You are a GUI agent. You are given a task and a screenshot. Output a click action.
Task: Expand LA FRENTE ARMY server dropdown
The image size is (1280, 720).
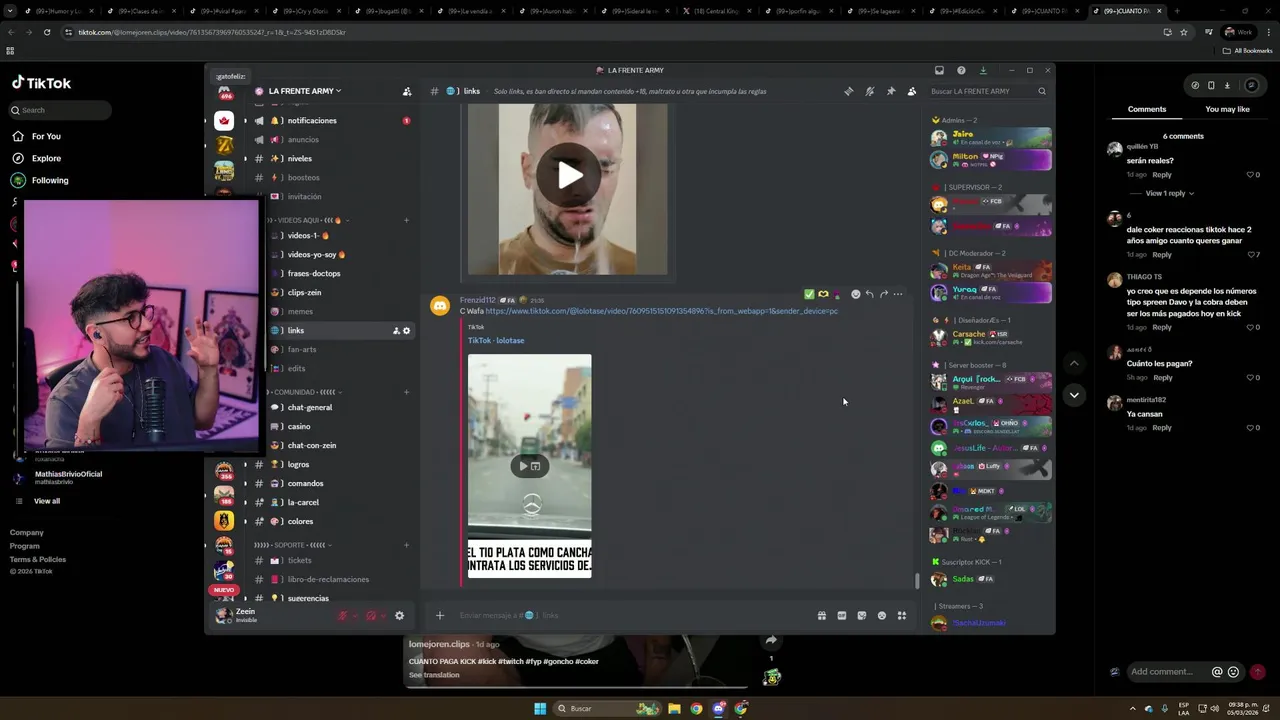pos(305,91)
